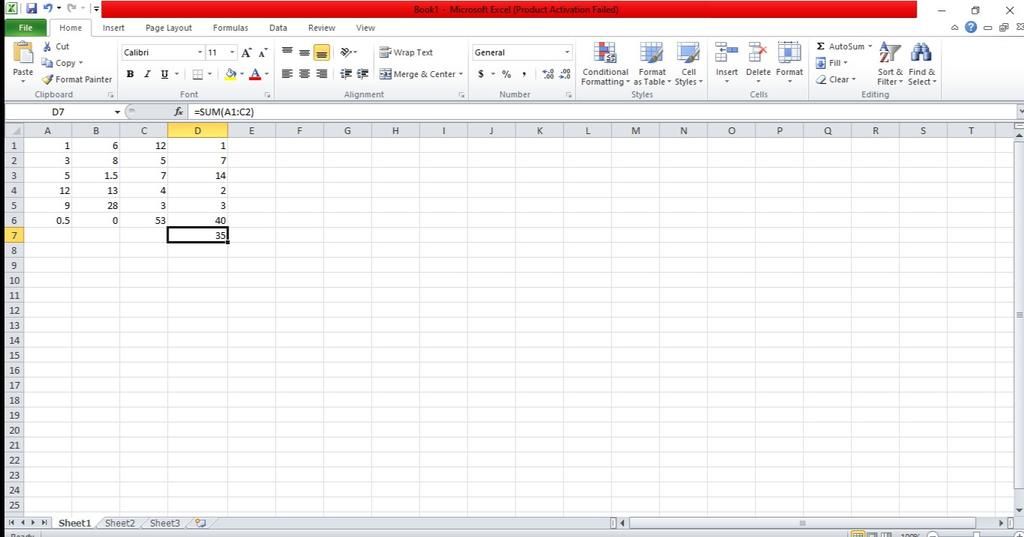
Task: Toggle Align Text Right
Action: 321,74
